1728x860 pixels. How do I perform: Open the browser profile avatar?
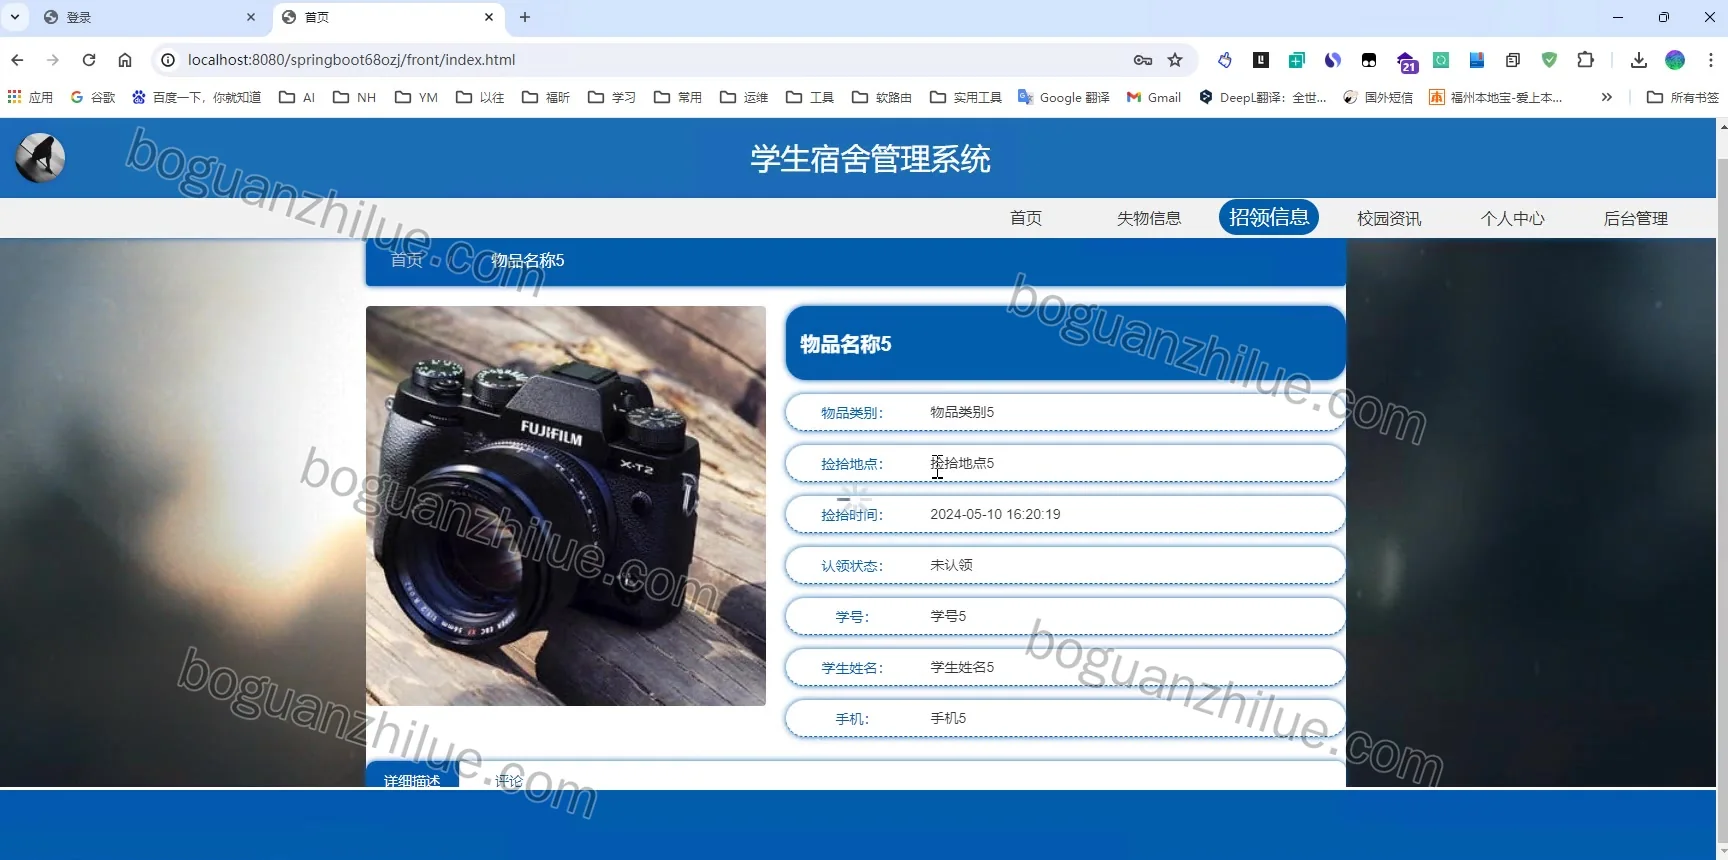[1675, 60]
